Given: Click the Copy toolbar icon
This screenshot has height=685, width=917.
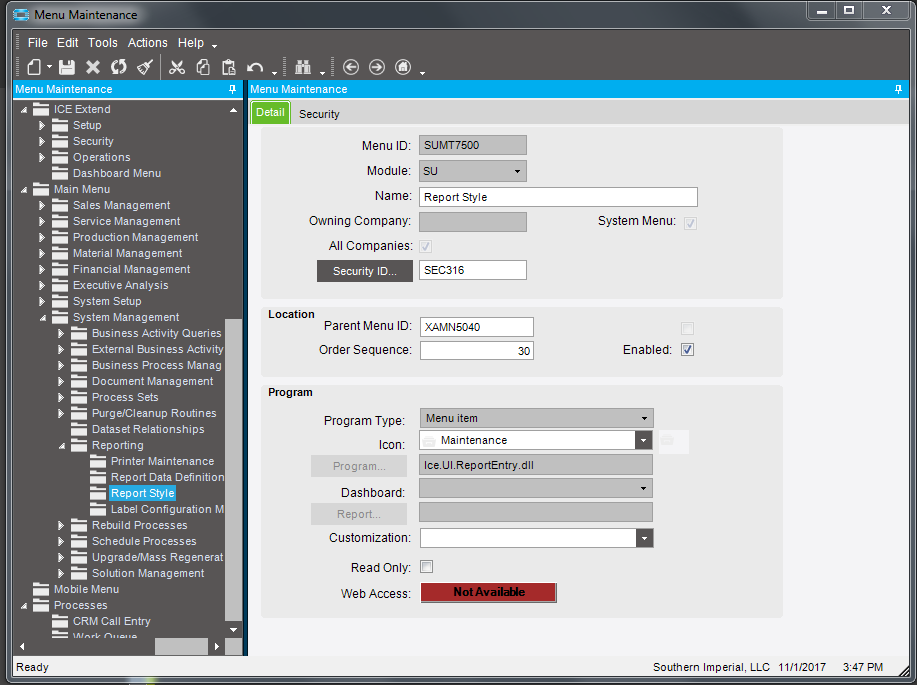Looking at the screenshot, I should tap(203, 67).
